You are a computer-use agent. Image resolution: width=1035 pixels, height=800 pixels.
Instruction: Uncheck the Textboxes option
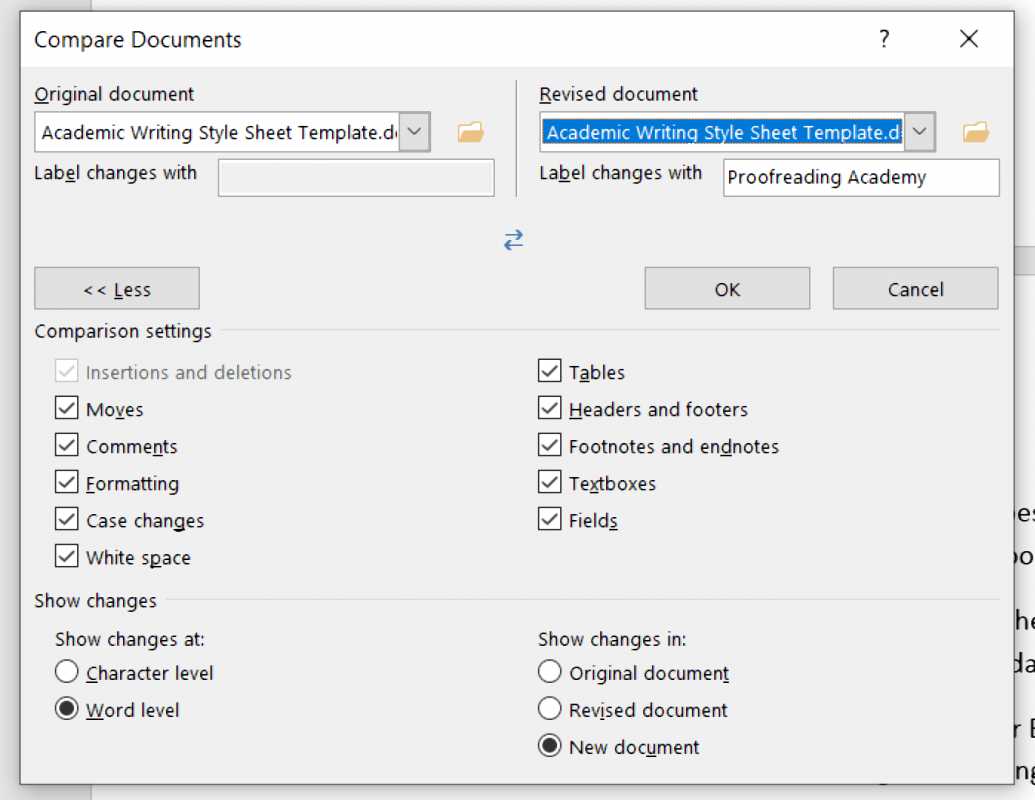550,483
